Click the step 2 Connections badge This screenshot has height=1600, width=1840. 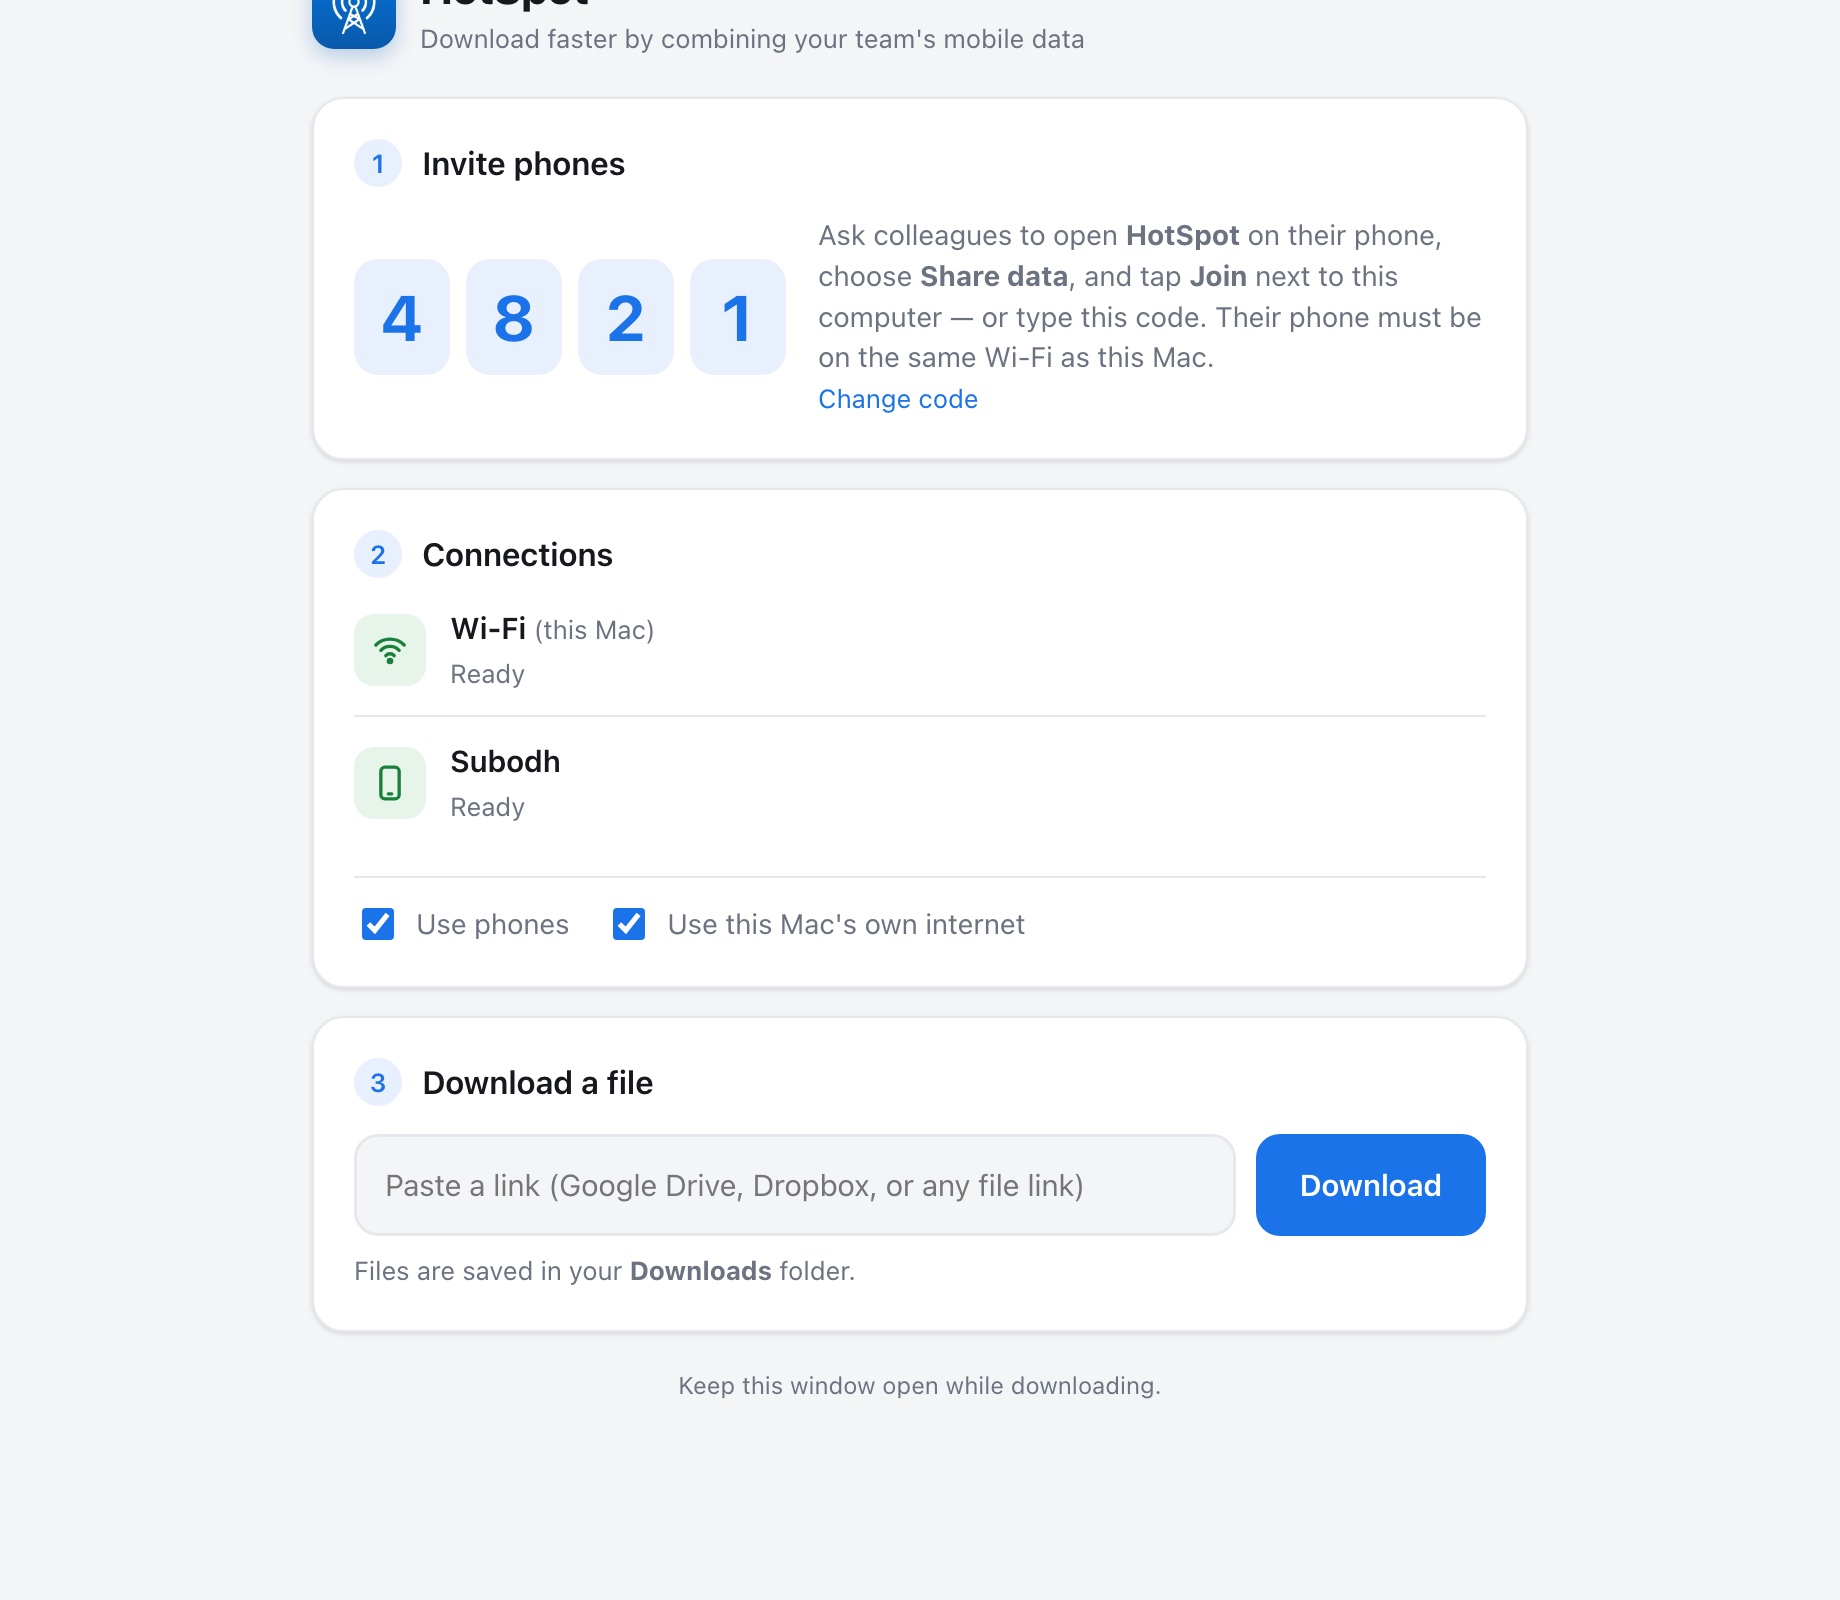378,555
